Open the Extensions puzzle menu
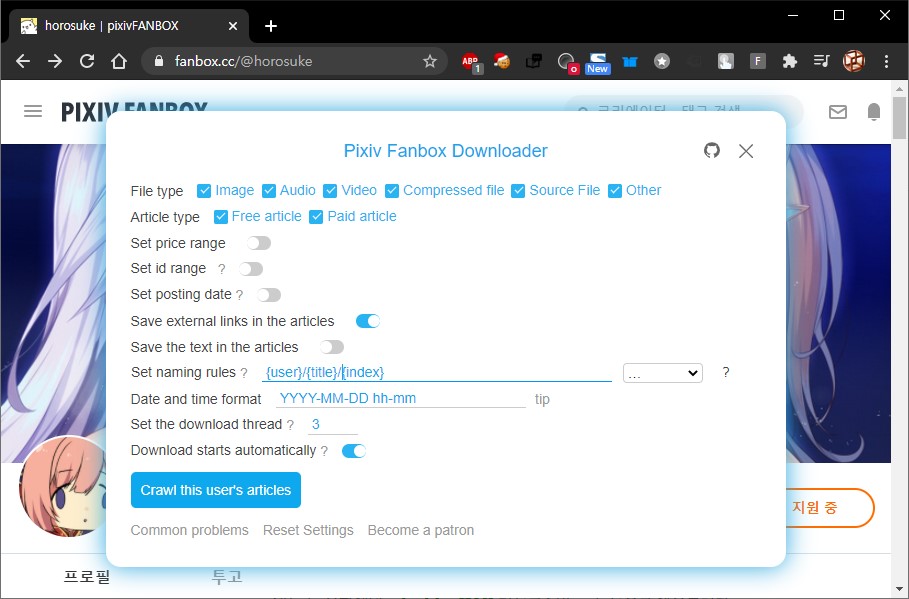The width and height of the screenshot is (909, 599). pos(790,61)
